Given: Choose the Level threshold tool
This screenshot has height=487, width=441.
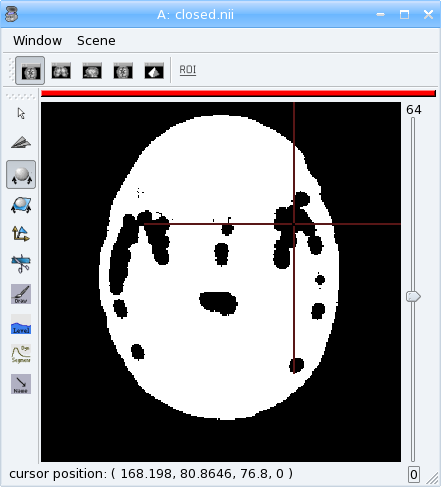Looking at the screenshot, I should [21, 324].
